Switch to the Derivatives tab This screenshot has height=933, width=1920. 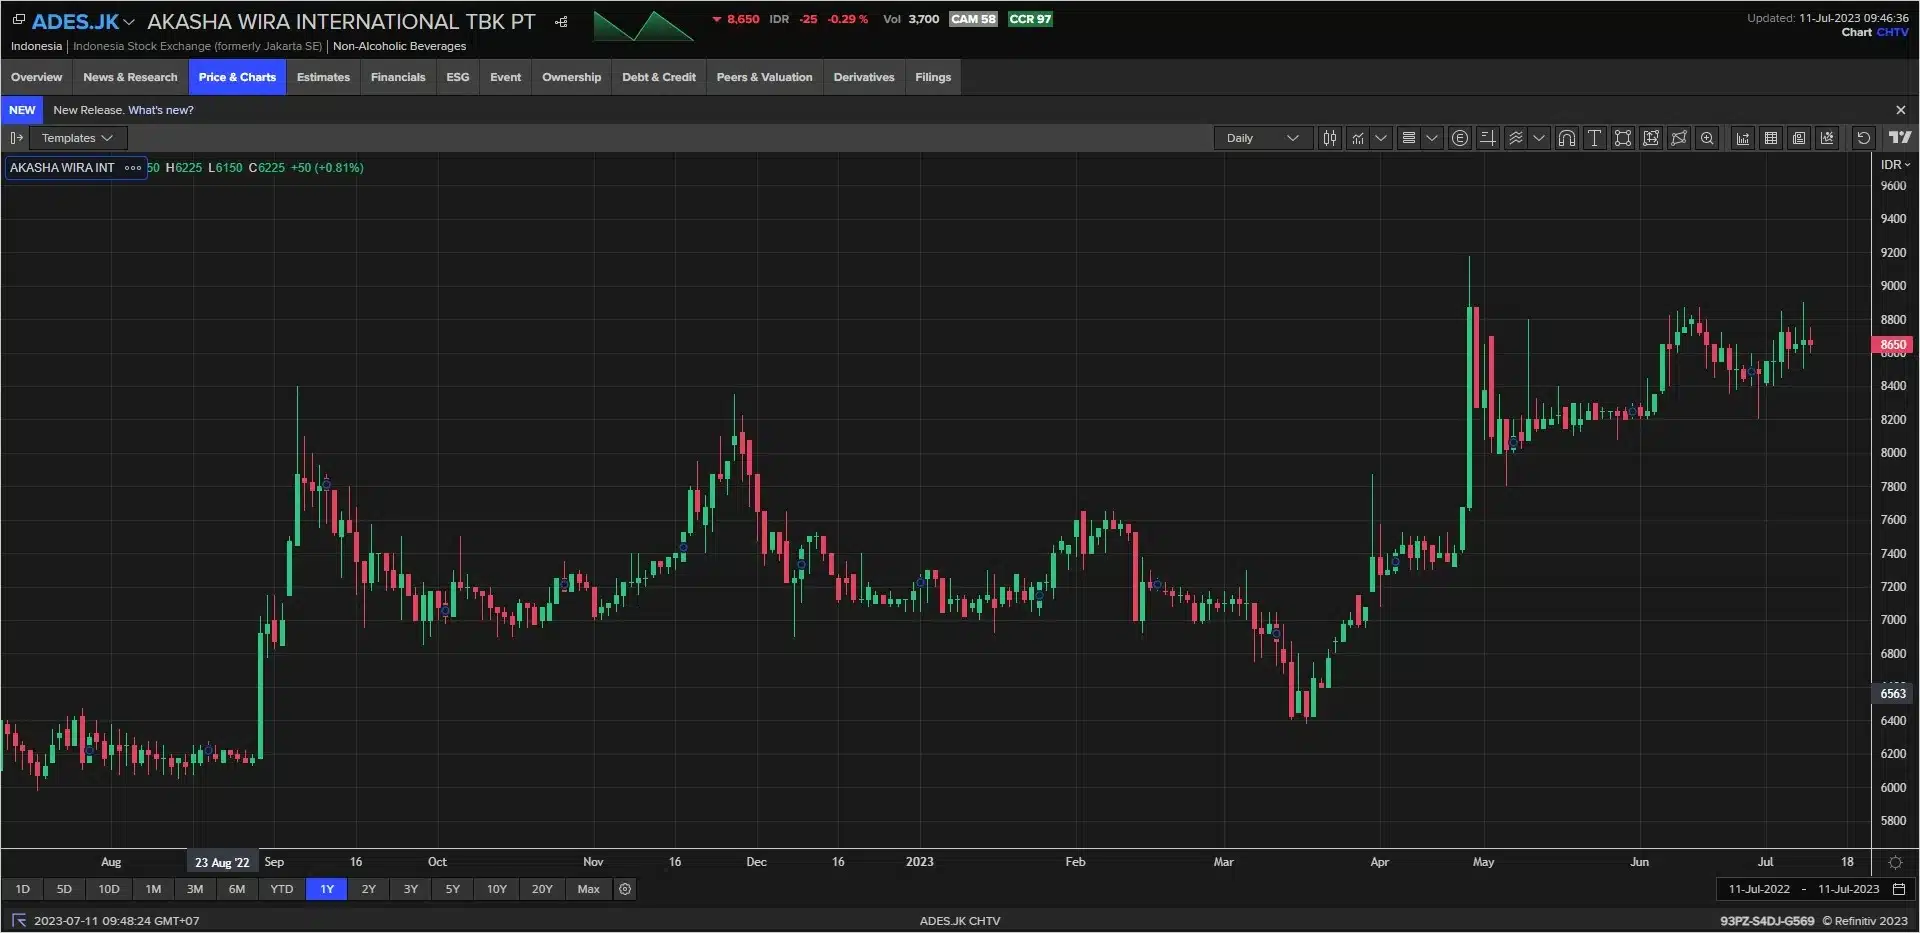[x=864, y=77]
